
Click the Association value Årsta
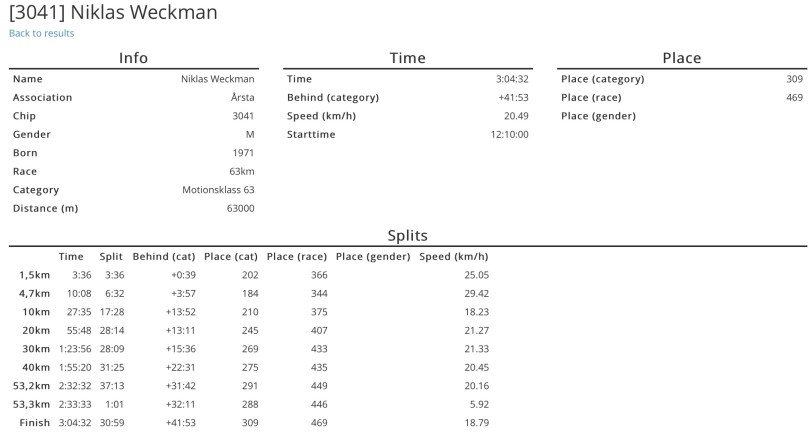[x=242, y=98]
